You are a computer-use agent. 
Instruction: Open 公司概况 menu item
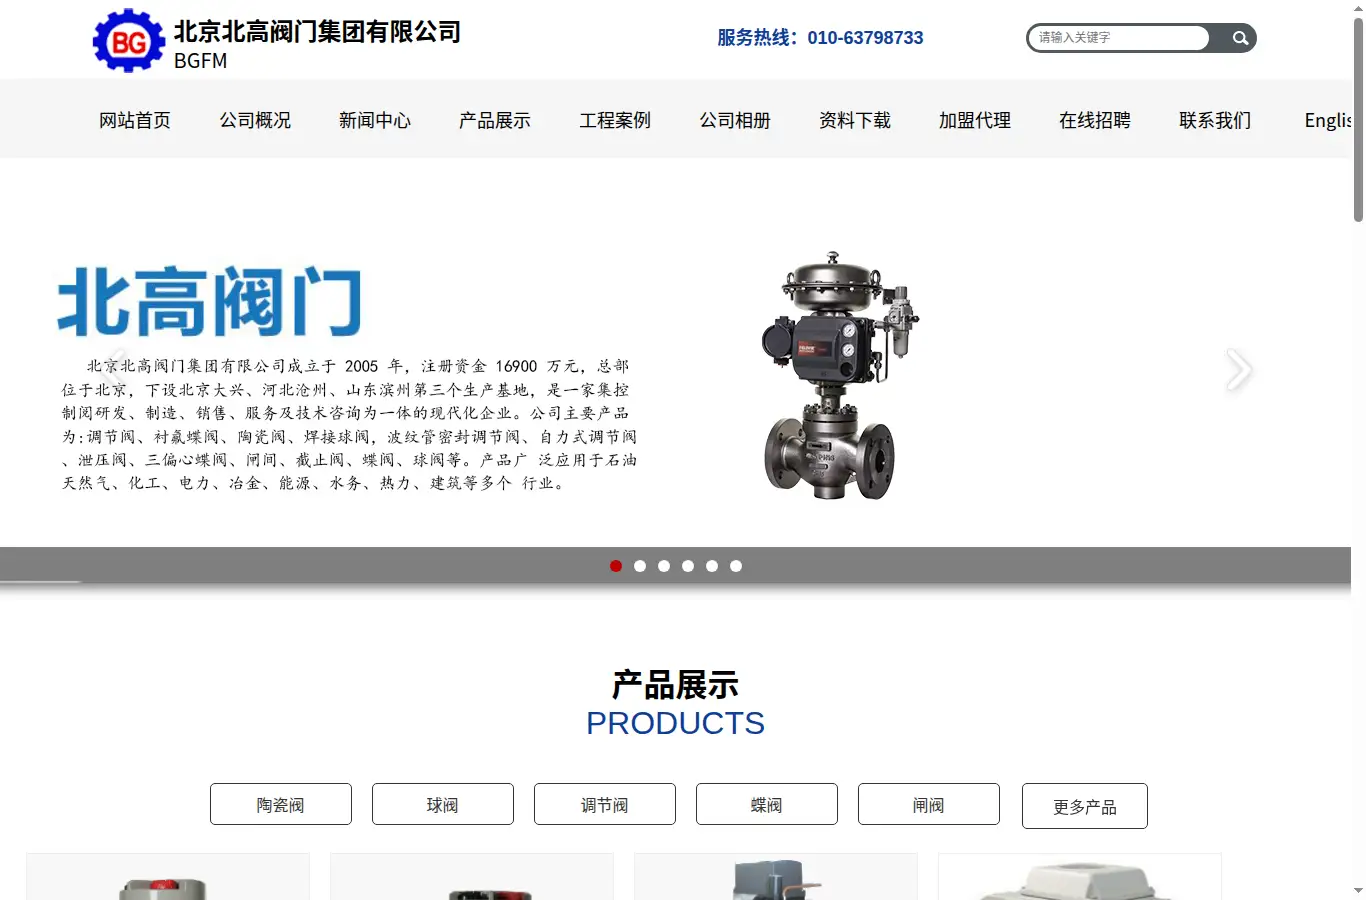255,120
